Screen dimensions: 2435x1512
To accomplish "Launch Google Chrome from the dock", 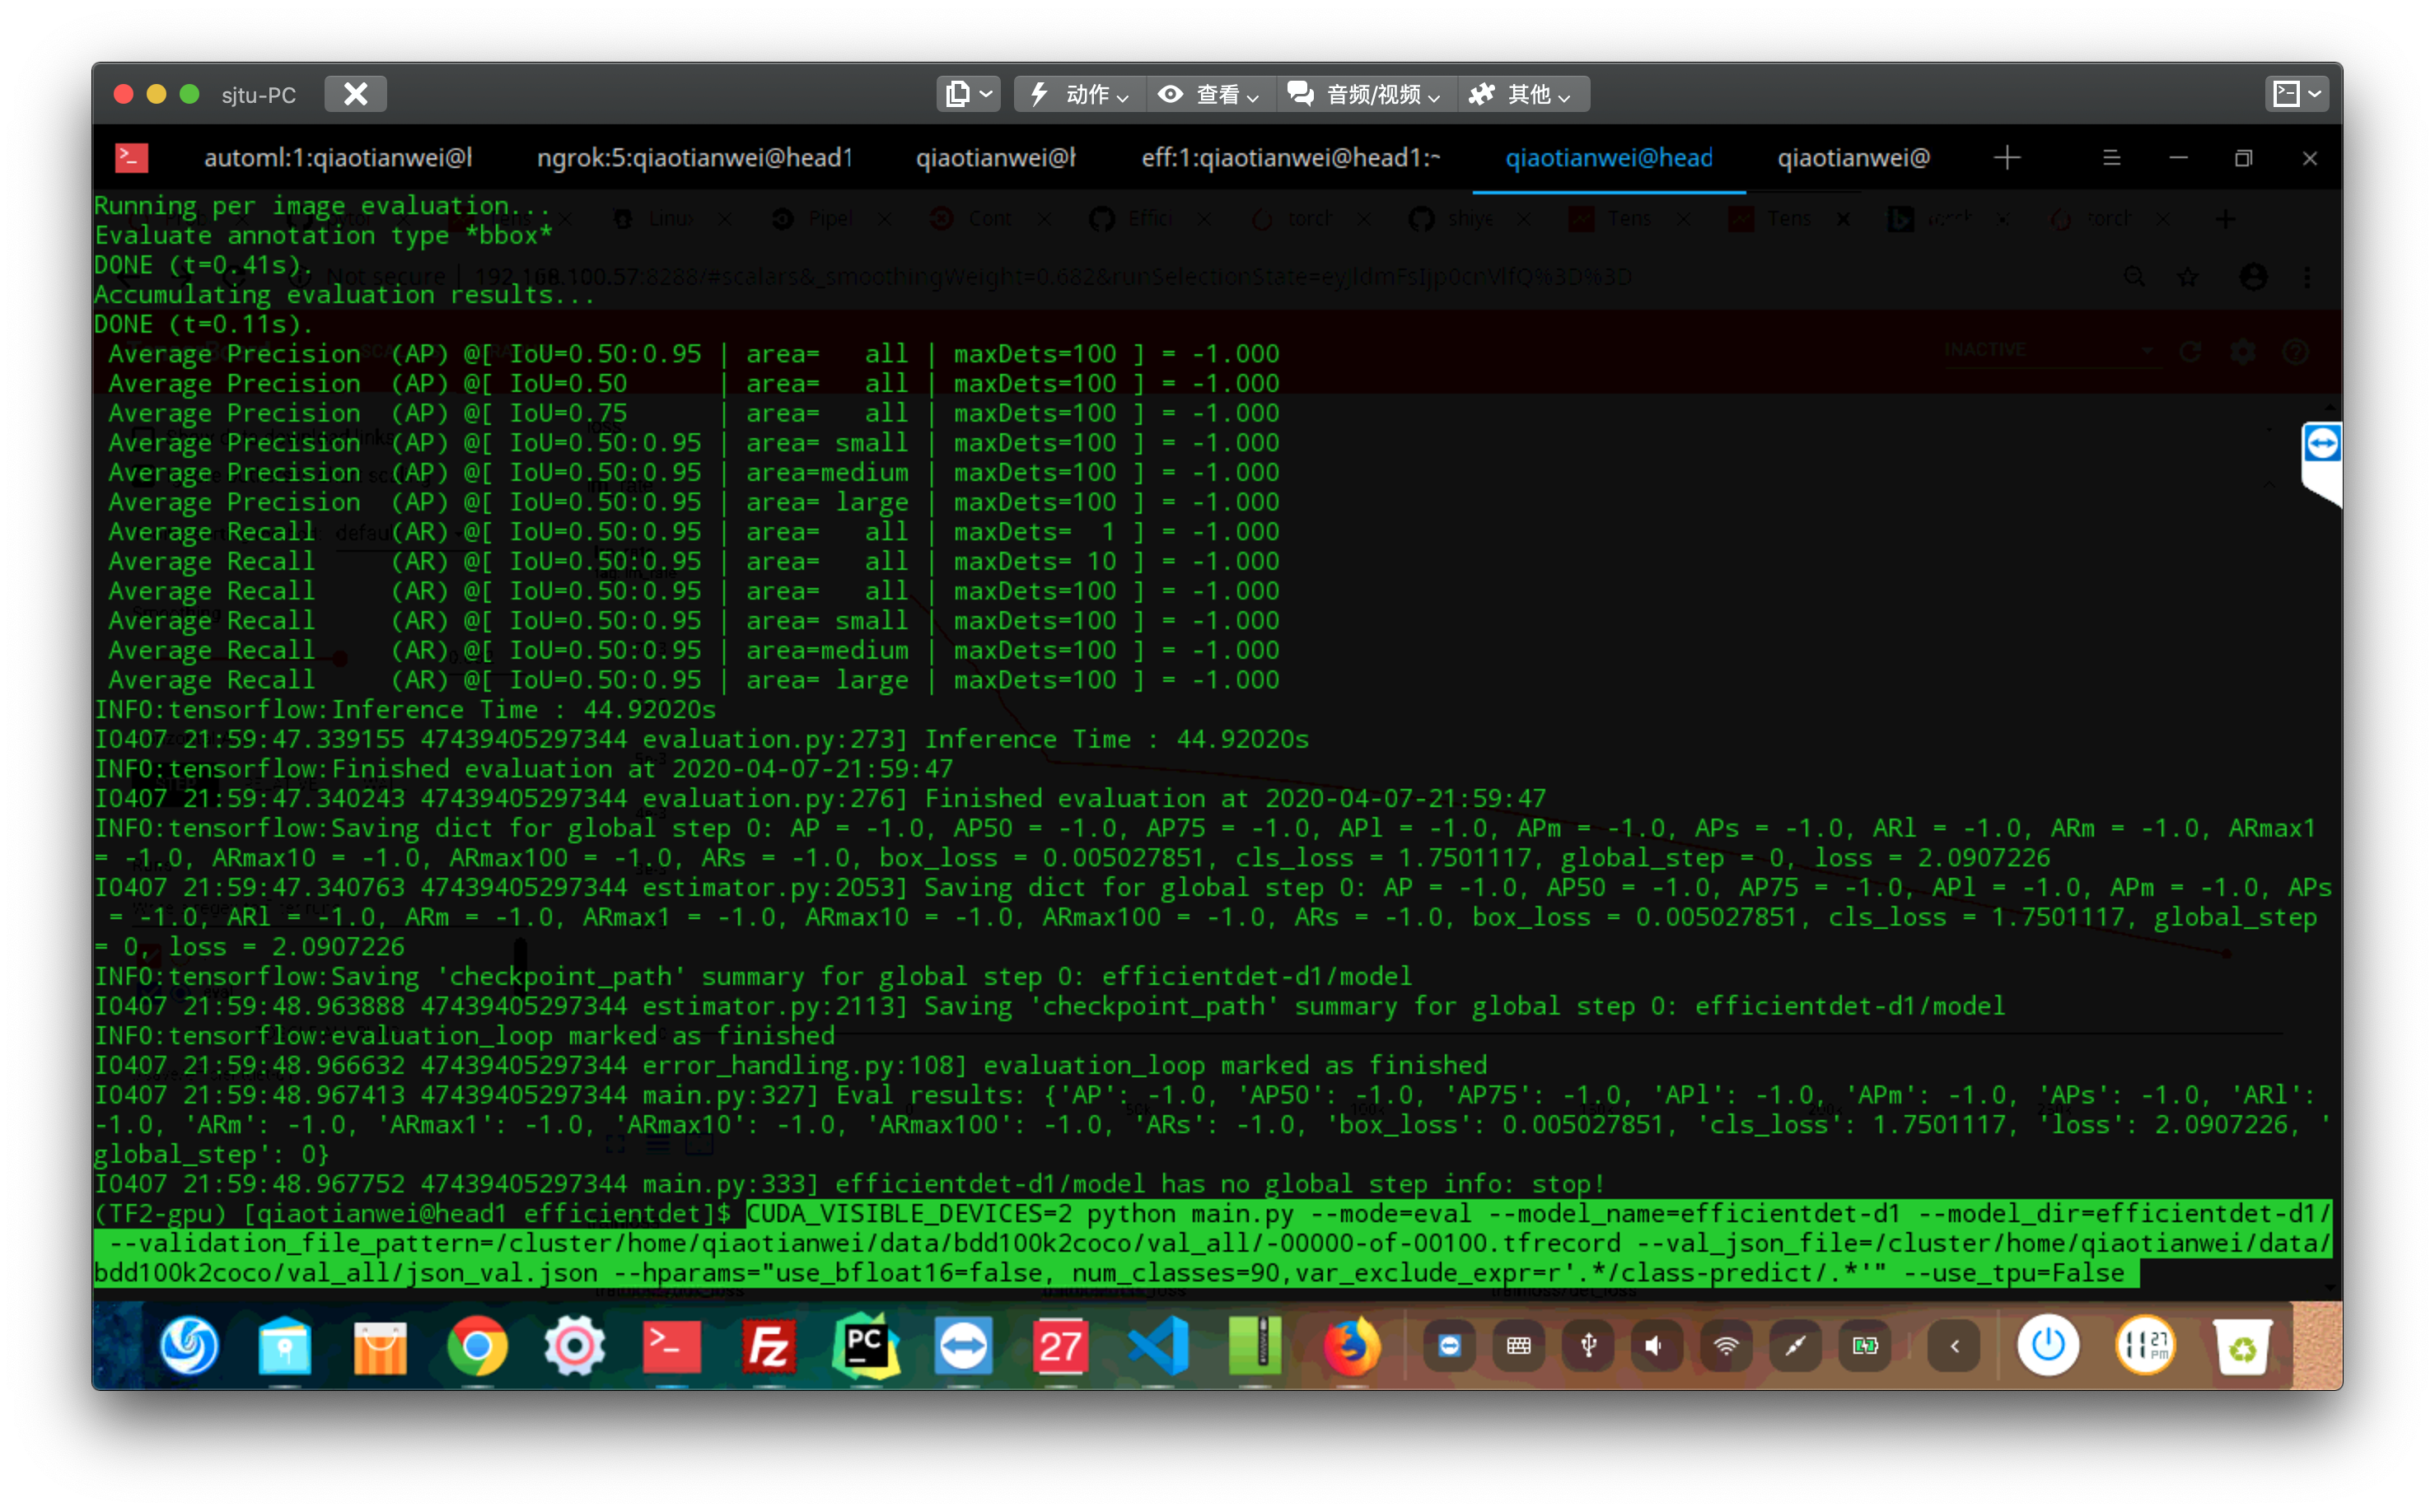I will (478, 1346).
